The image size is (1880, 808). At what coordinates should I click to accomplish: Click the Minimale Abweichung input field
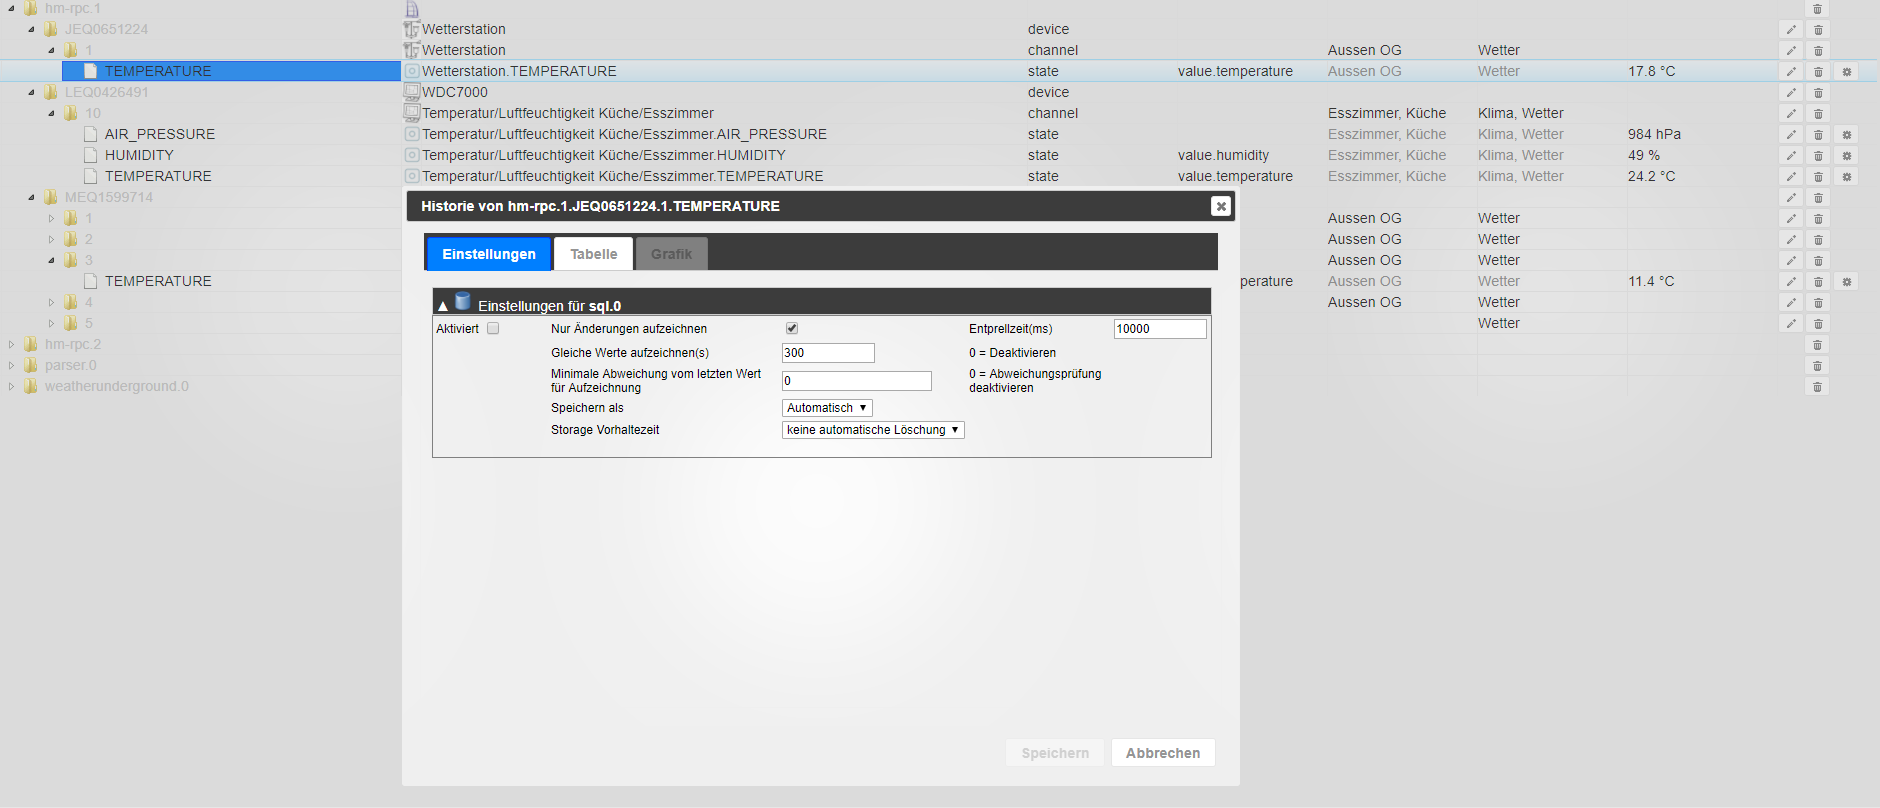(857, 381)
